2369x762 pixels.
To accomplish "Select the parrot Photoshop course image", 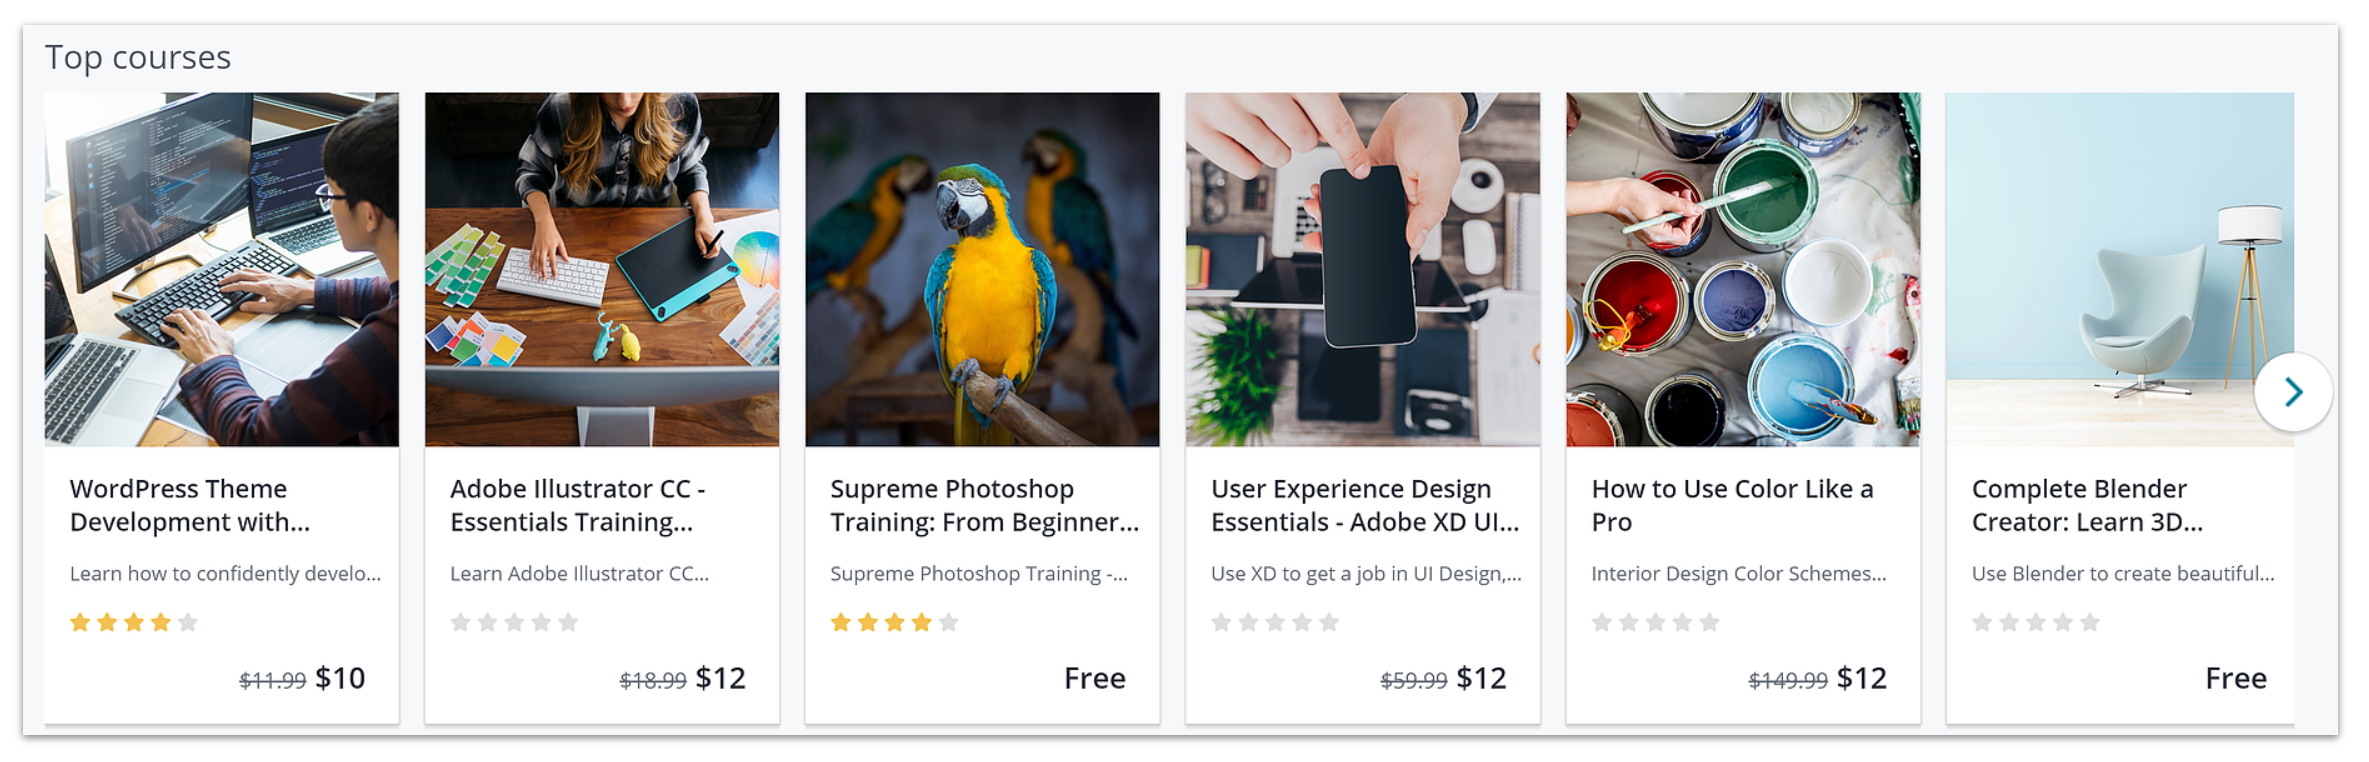I will (x=983, y=270).
